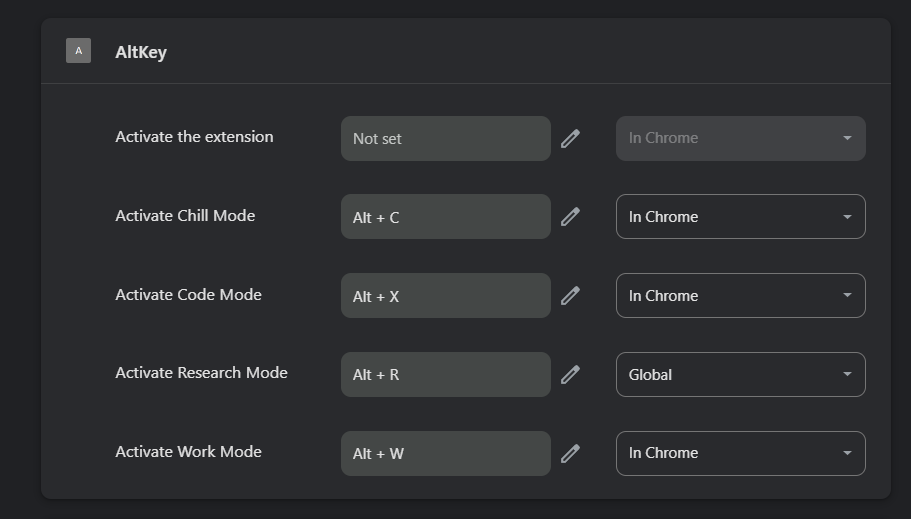Click the 'Not set' shortcut field
The width and height of the screenshot is (911, 519).
coord(445,139)
